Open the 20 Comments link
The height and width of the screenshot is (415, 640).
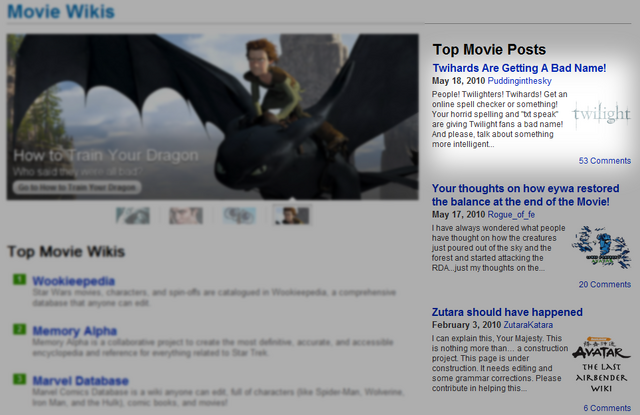point(604,284)
